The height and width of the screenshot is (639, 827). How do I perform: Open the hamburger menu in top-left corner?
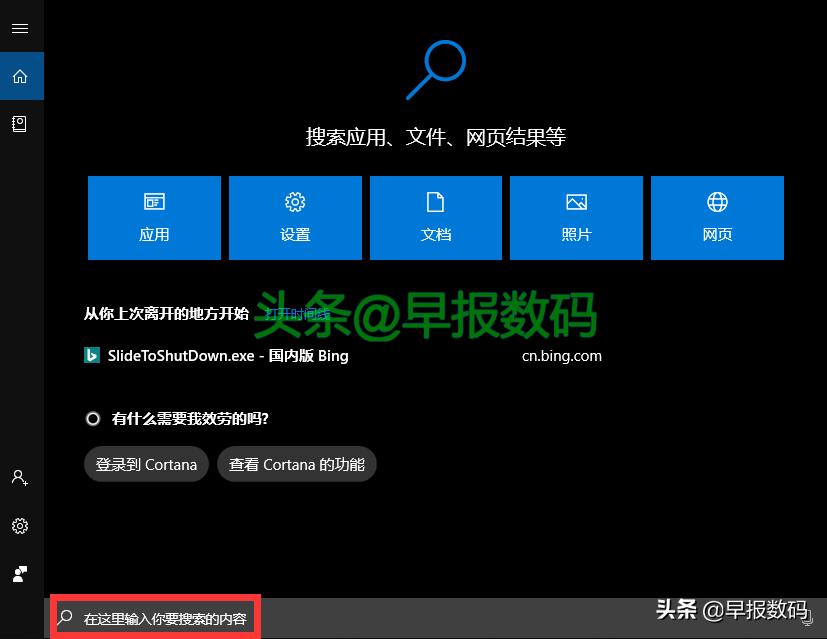[20, 28]
